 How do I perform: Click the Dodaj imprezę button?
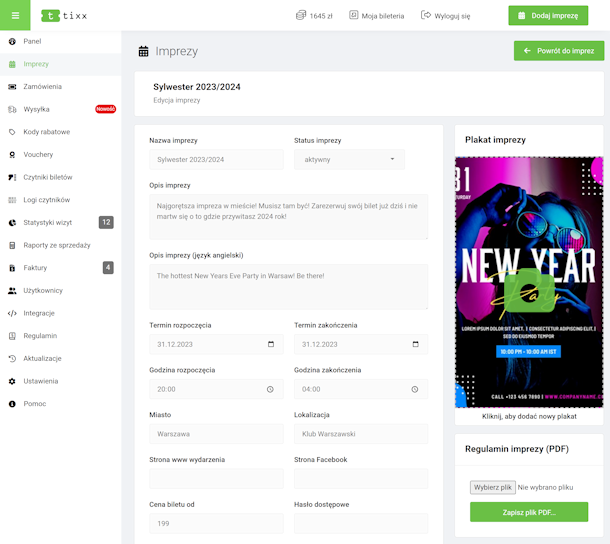(x=547, y=16)
